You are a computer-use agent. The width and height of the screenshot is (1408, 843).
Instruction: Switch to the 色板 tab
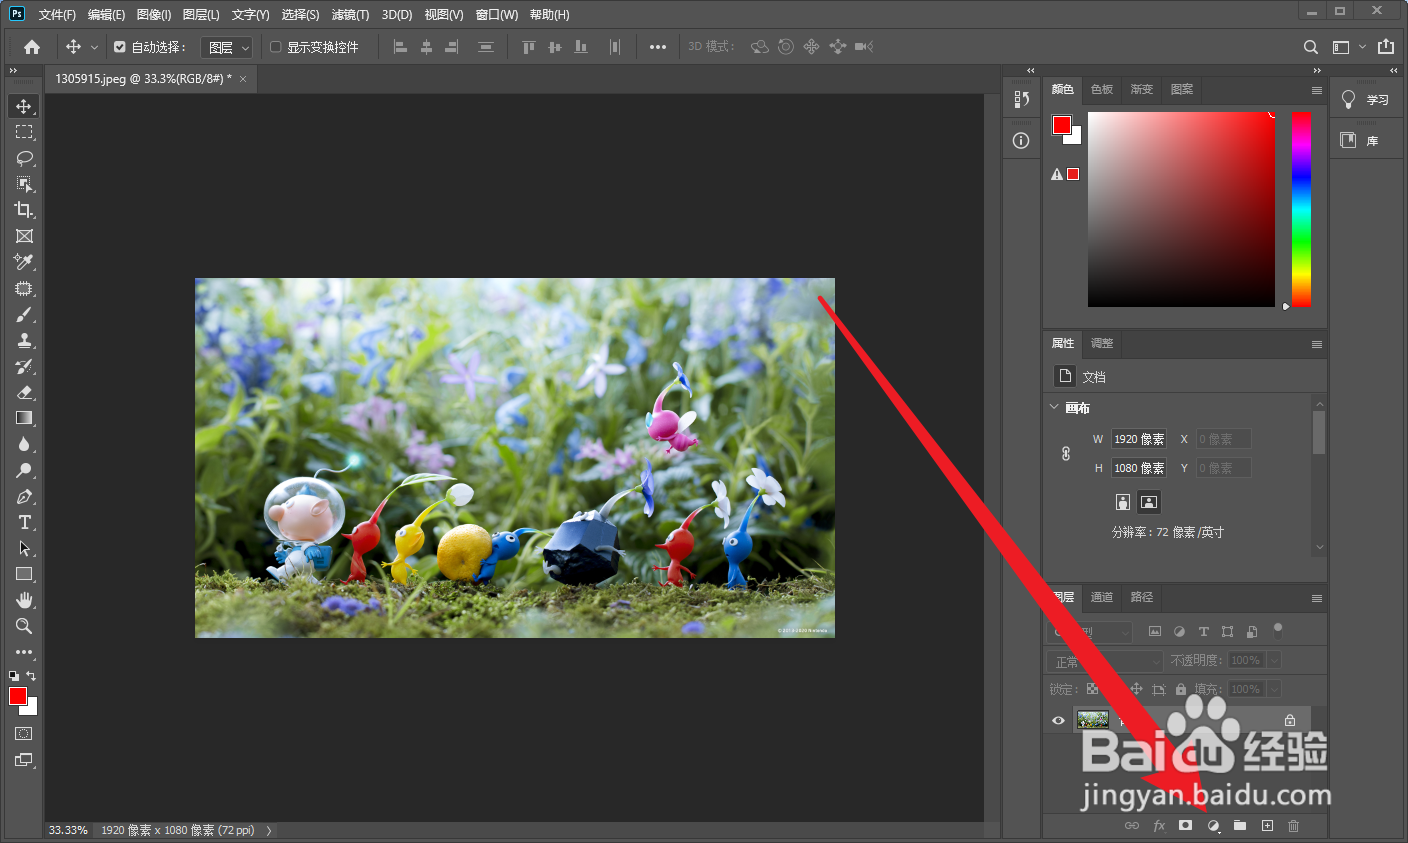click(1101, 89)
